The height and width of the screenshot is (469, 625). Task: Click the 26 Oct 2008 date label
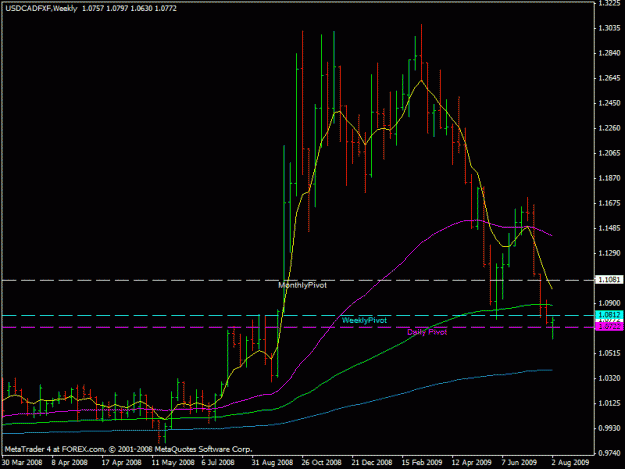pyautogui.click(x=321, y=463)
